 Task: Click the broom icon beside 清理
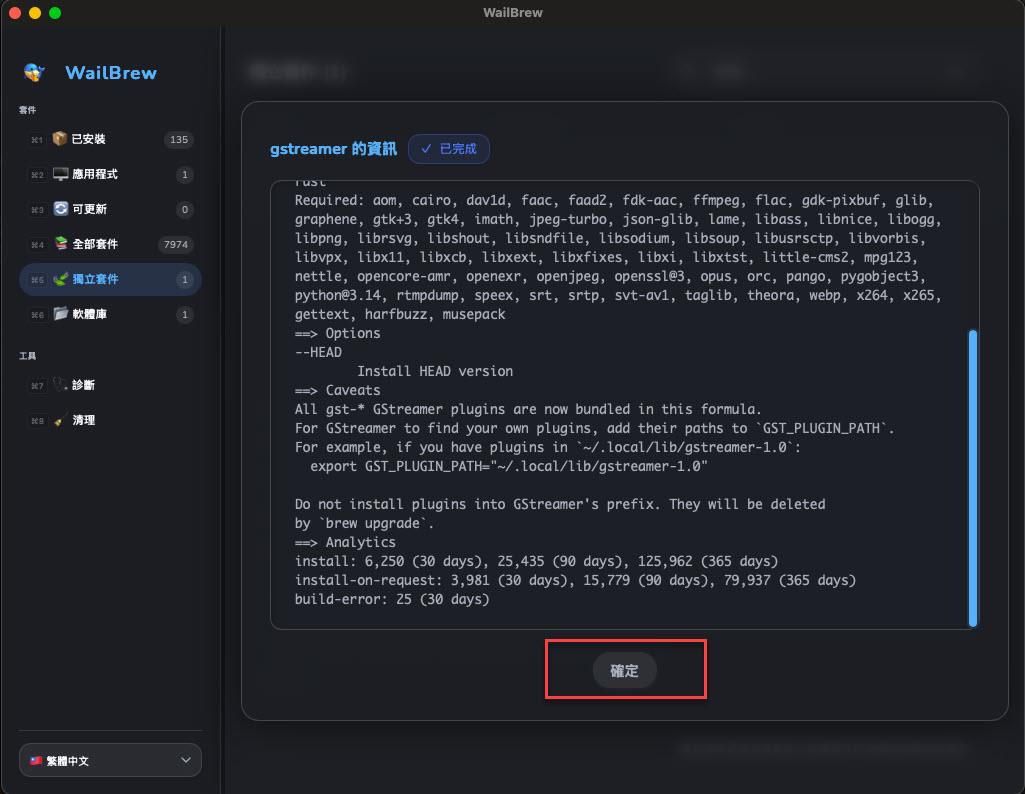click(60, 420)
